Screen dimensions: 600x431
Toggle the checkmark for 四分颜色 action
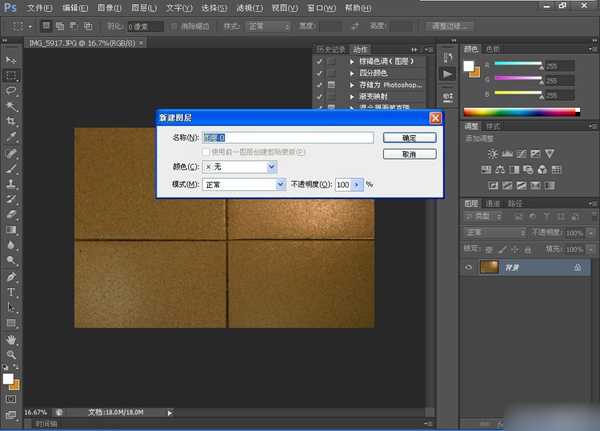click(319, 73)
